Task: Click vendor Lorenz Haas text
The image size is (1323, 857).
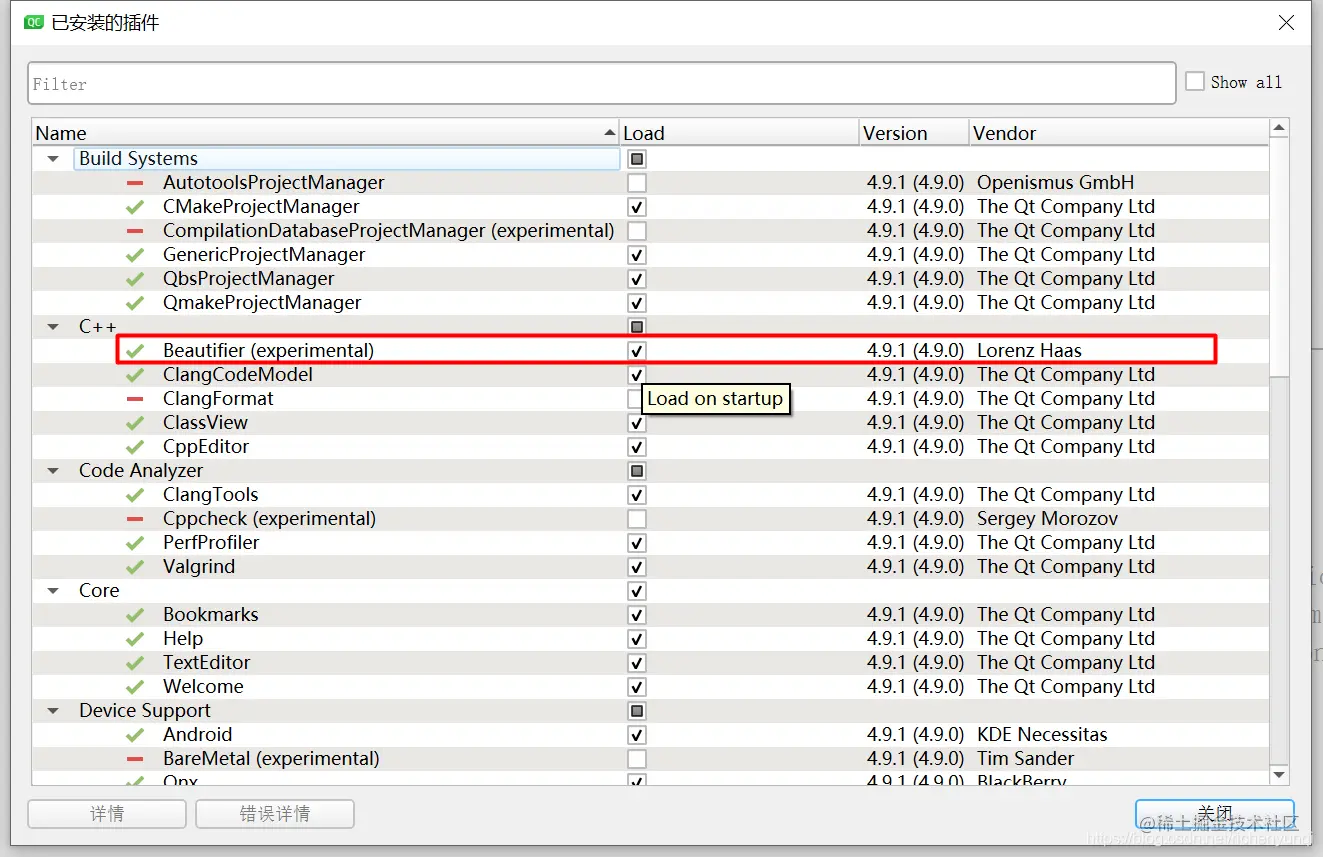Action: coord(1029,351)
